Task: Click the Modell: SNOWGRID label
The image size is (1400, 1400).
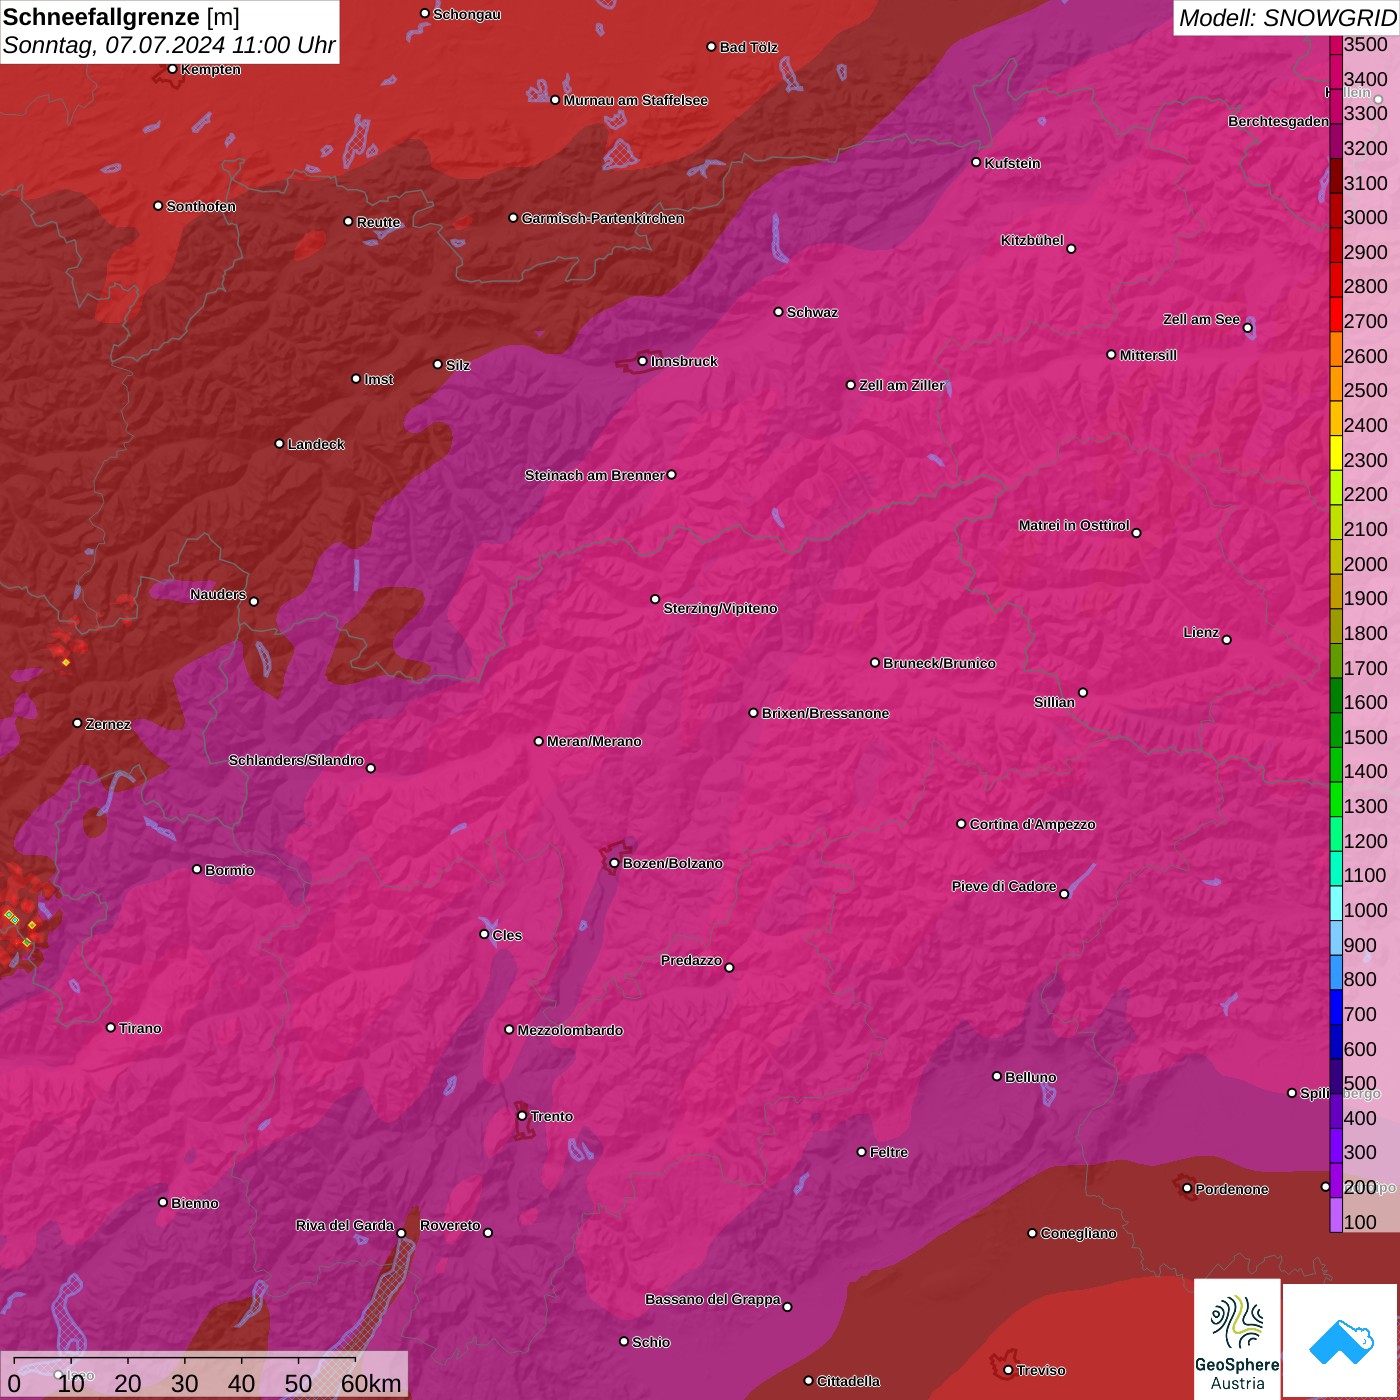Action: coord(1287,17)
